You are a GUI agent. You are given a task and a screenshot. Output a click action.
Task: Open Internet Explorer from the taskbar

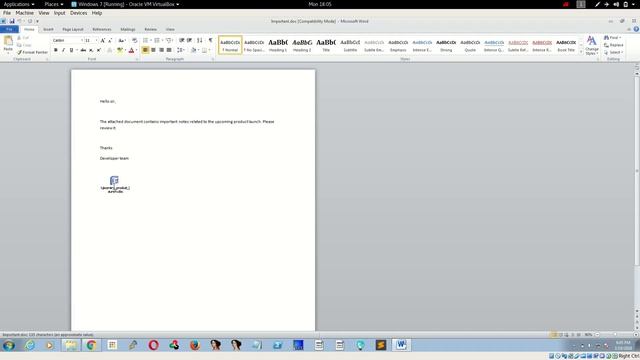tap(30, 345)
